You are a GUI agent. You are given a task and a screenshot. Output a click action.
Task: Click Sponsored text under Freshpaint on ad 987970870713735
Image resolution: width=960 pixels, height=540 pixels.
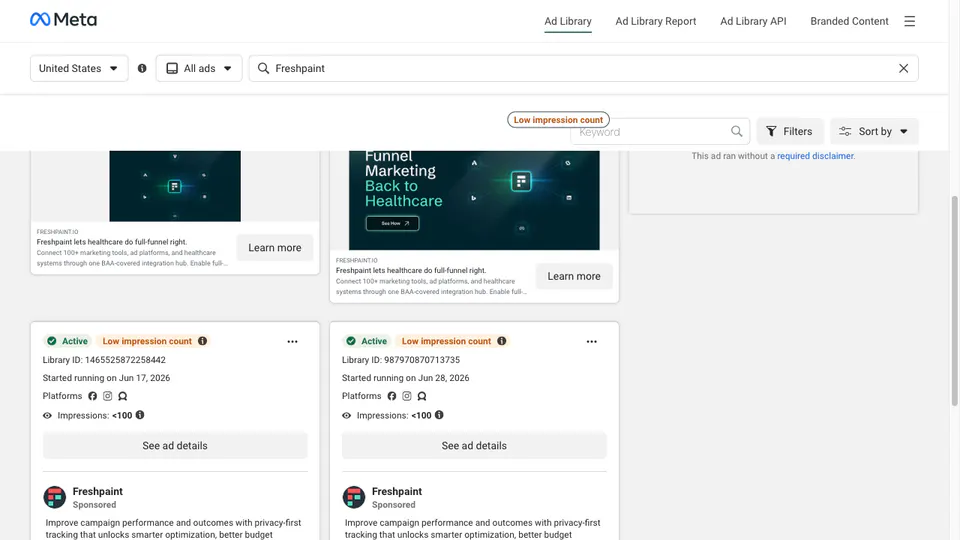coord(394,505)
